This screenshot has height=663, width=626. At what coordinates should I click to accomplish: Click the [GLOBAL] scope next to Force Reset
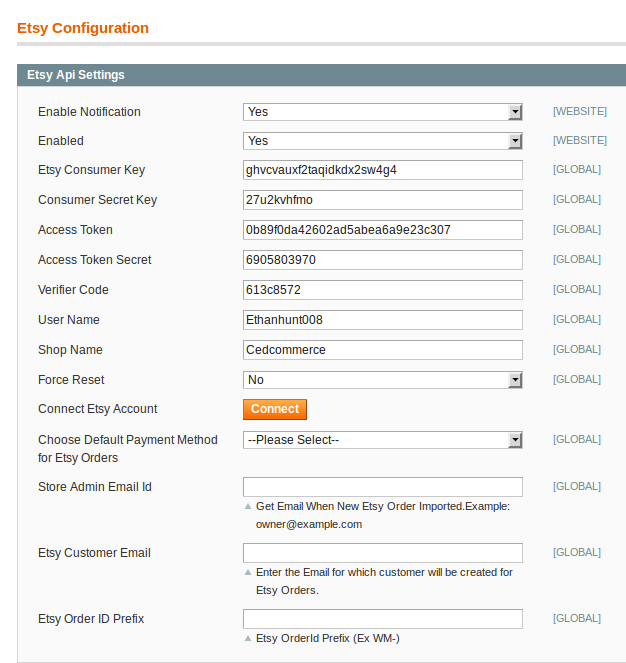577,380
